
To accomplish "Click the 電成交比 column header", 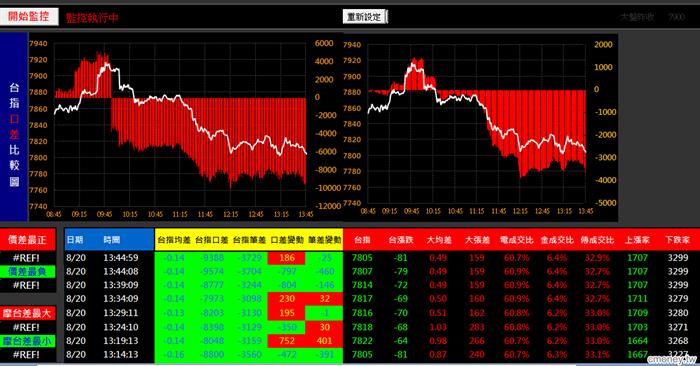I will click(x=517, y=240).
